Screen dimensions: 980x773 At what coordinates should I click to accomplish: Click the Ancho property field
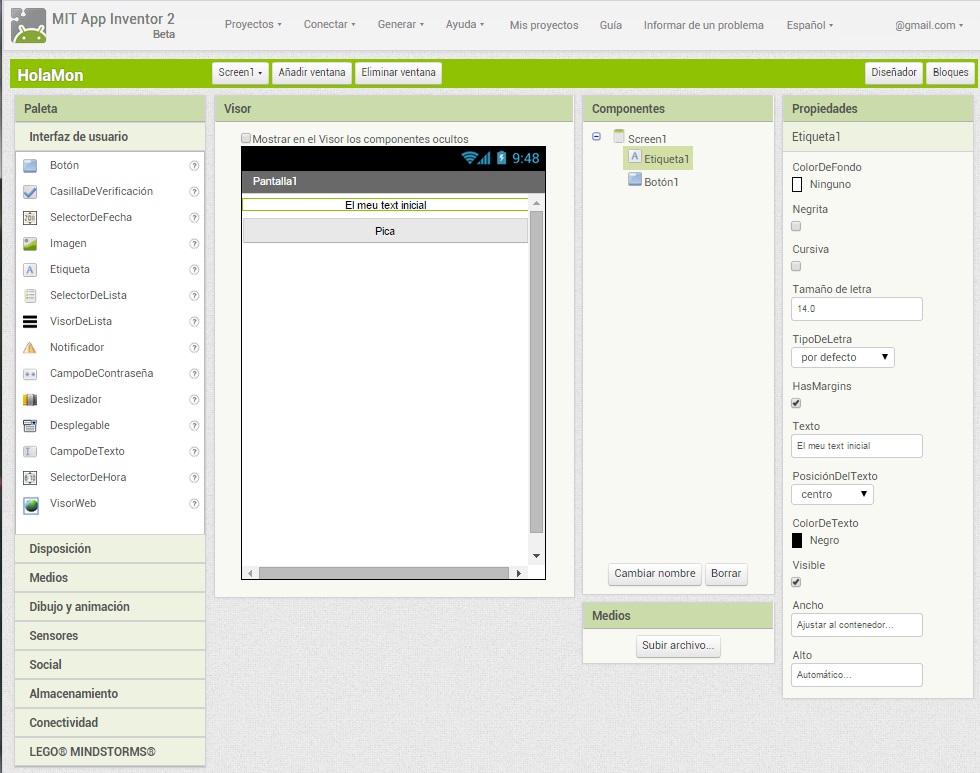pyautogui.click(x=857, y=625)
